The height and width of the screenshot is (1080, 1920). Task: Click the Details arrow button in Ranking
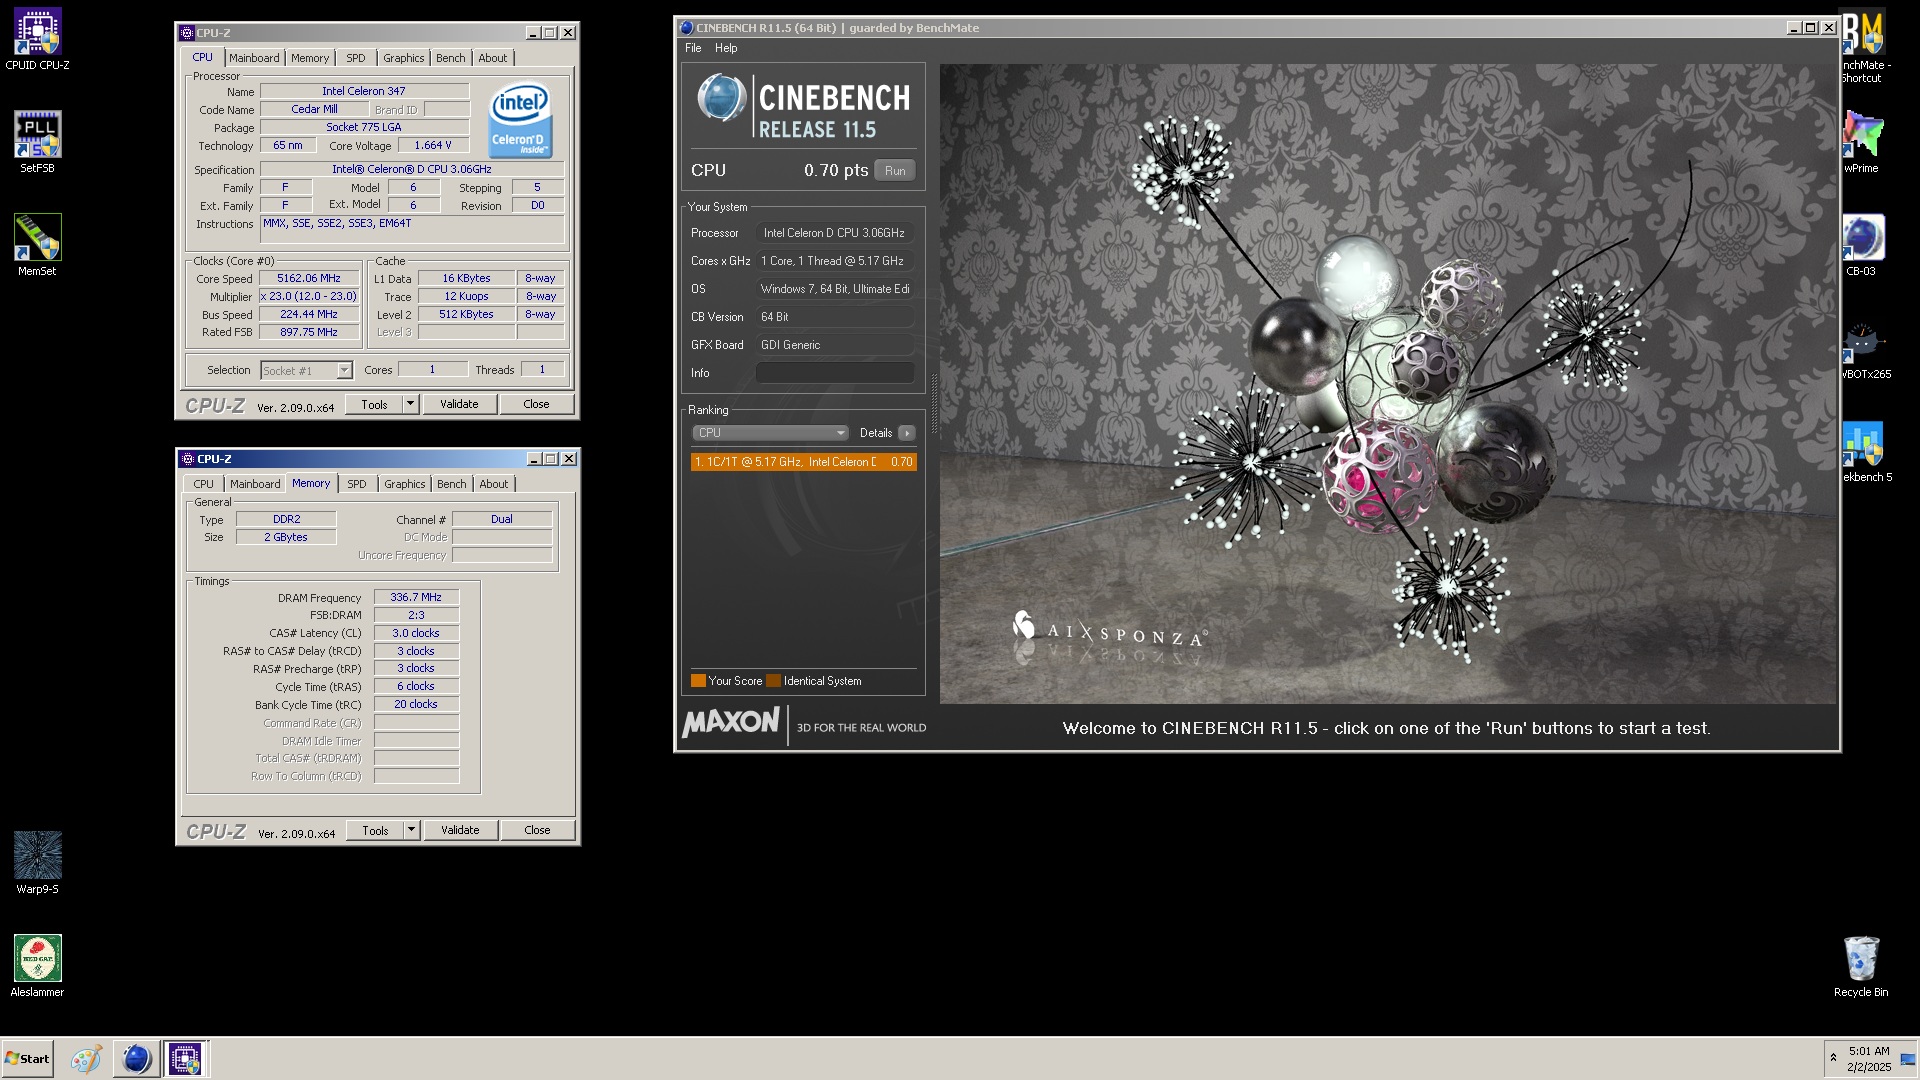tap(907, 433)
